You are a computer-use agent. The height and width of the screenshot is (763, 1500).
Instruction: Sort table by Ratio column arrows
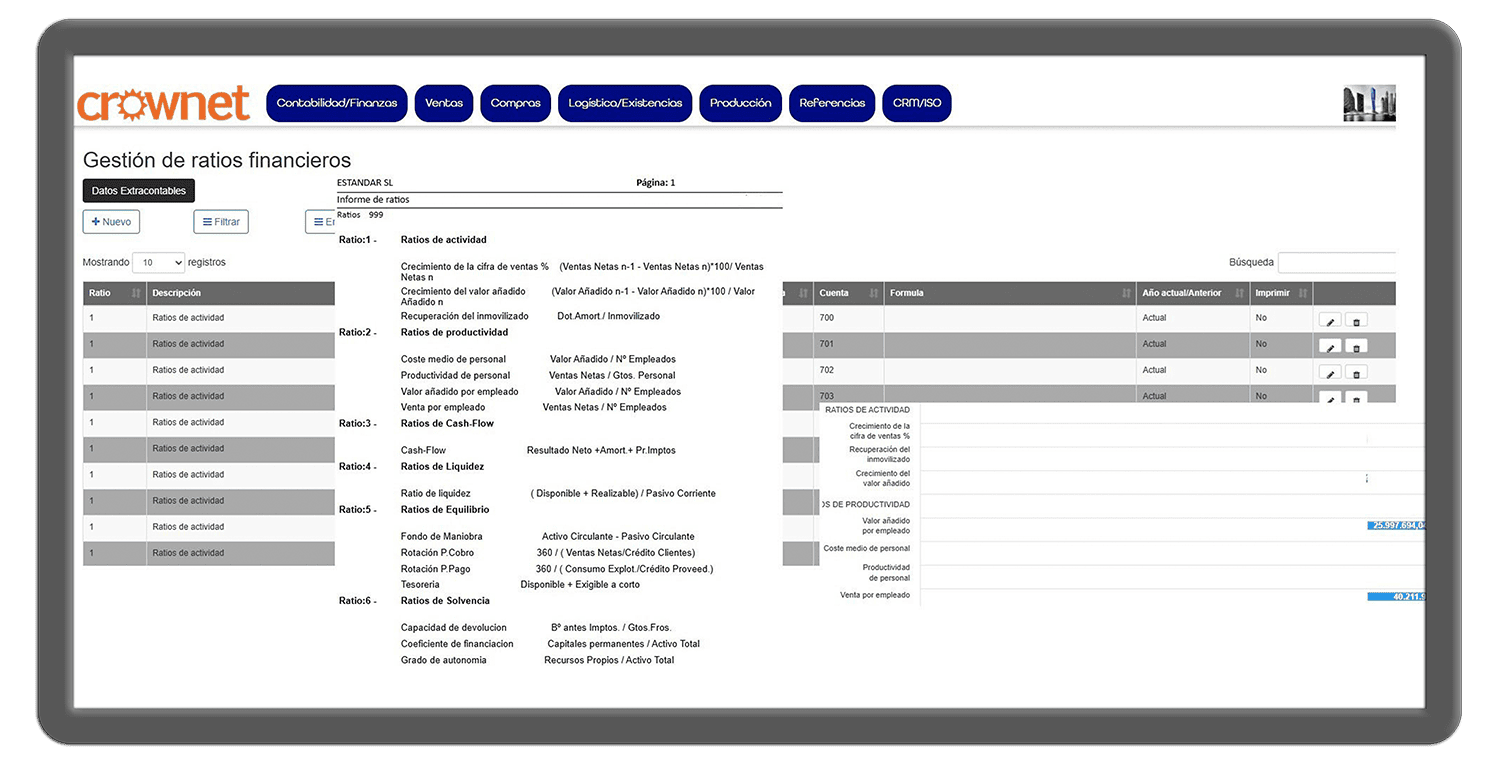coord(136,293)
